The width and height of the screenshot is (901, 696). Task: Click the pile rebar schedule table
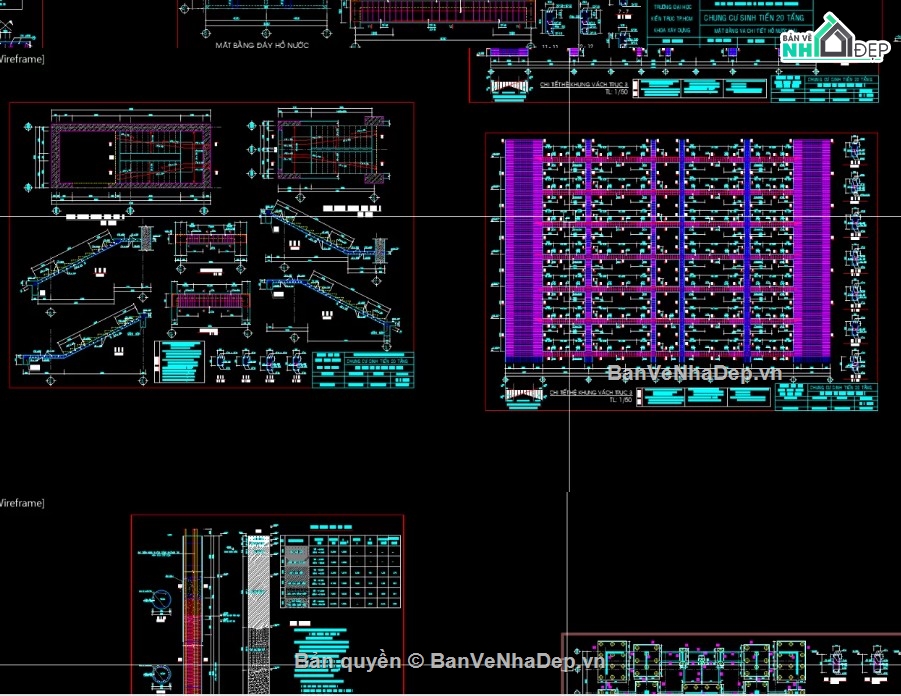tap(341, 571)
